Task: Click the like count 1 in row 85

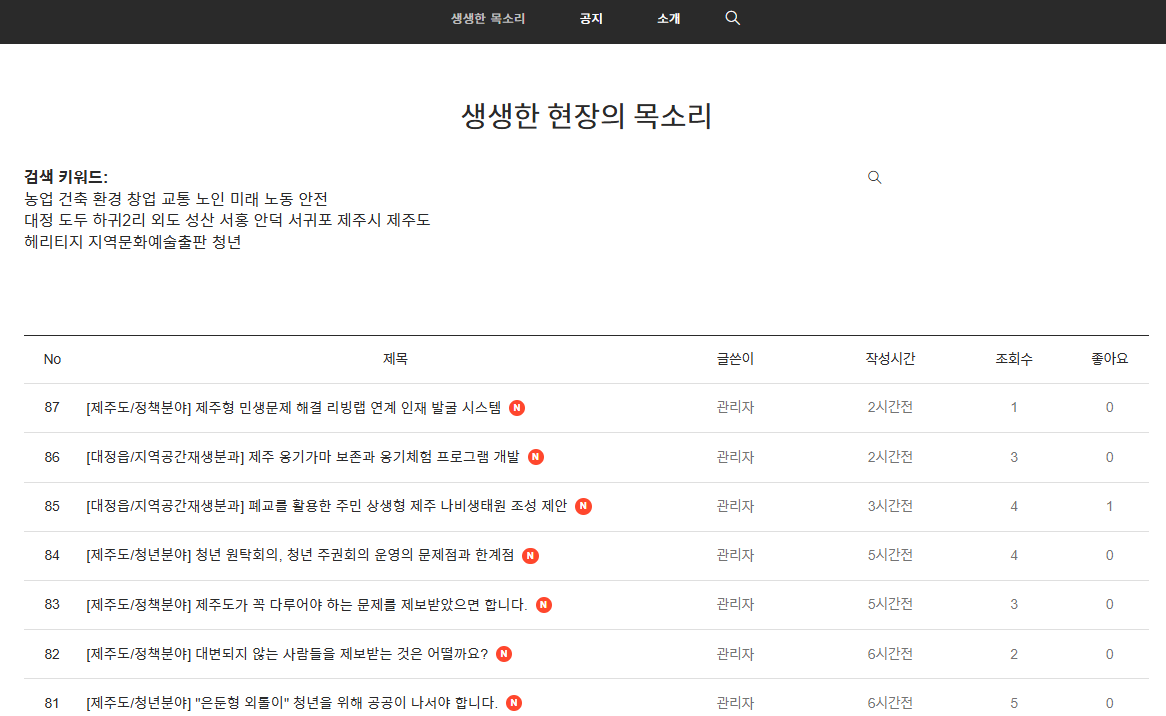Action: tap(1109, 506)
